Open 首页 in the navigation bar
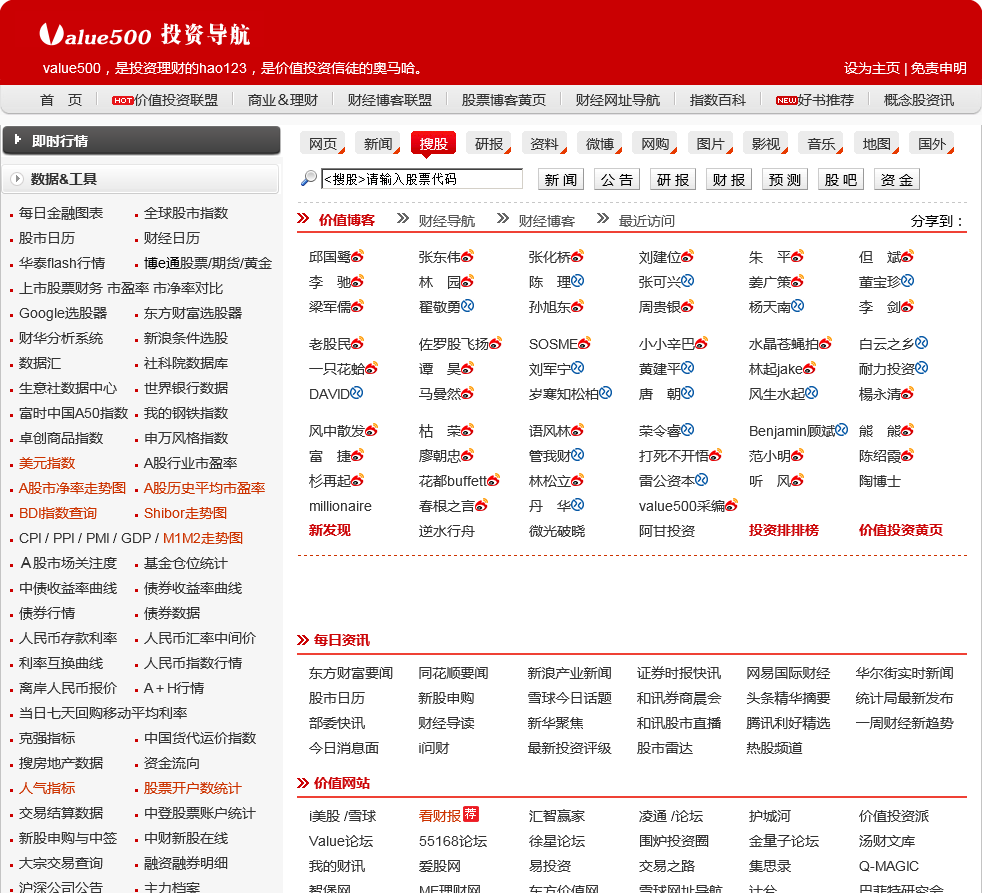Image resolution: width=982 pixels, height=893 pixels. 61,100
